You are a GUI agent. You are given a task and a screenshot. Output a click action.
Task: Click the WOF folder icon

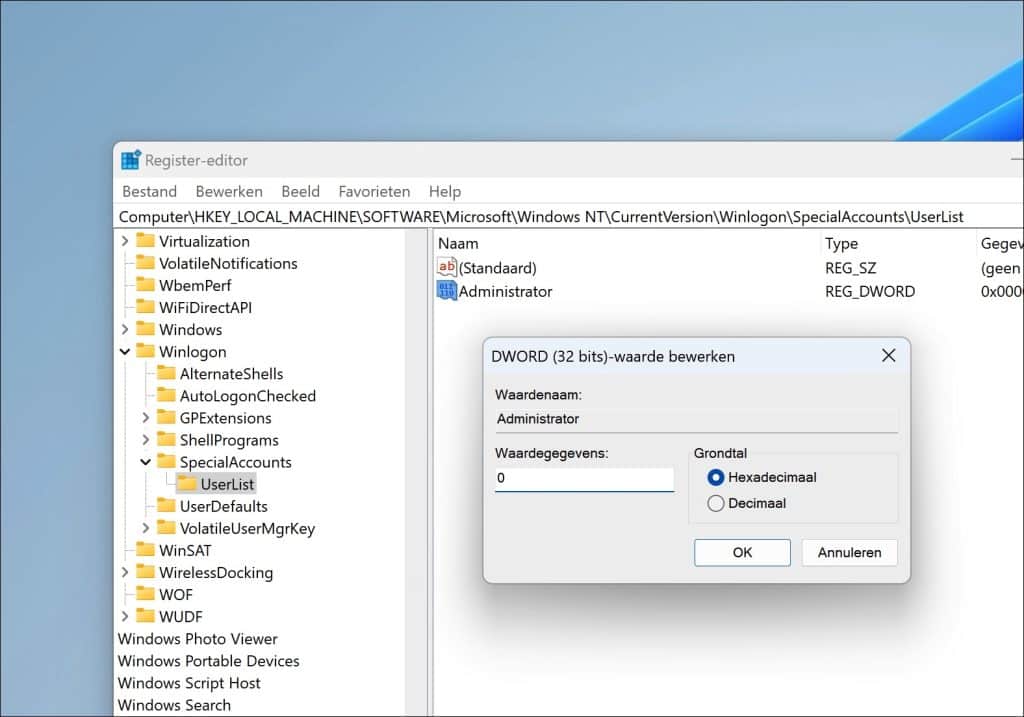tap(145, 594)
